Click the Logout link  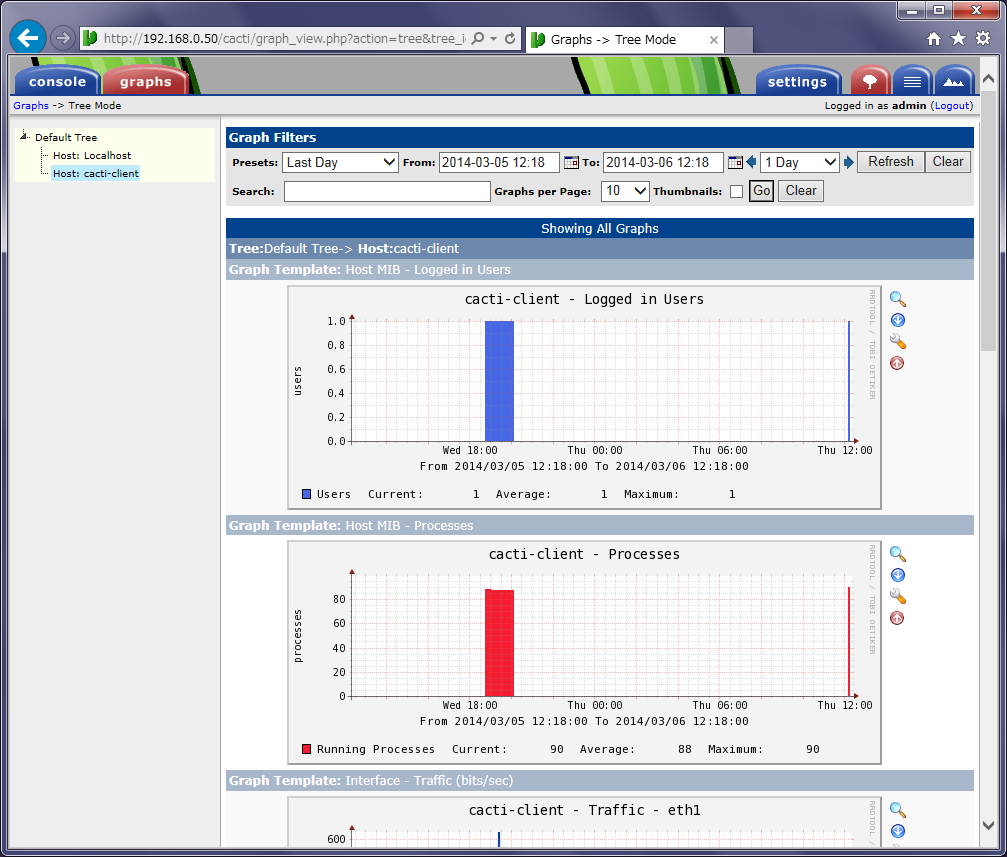(x=952, y=105)
